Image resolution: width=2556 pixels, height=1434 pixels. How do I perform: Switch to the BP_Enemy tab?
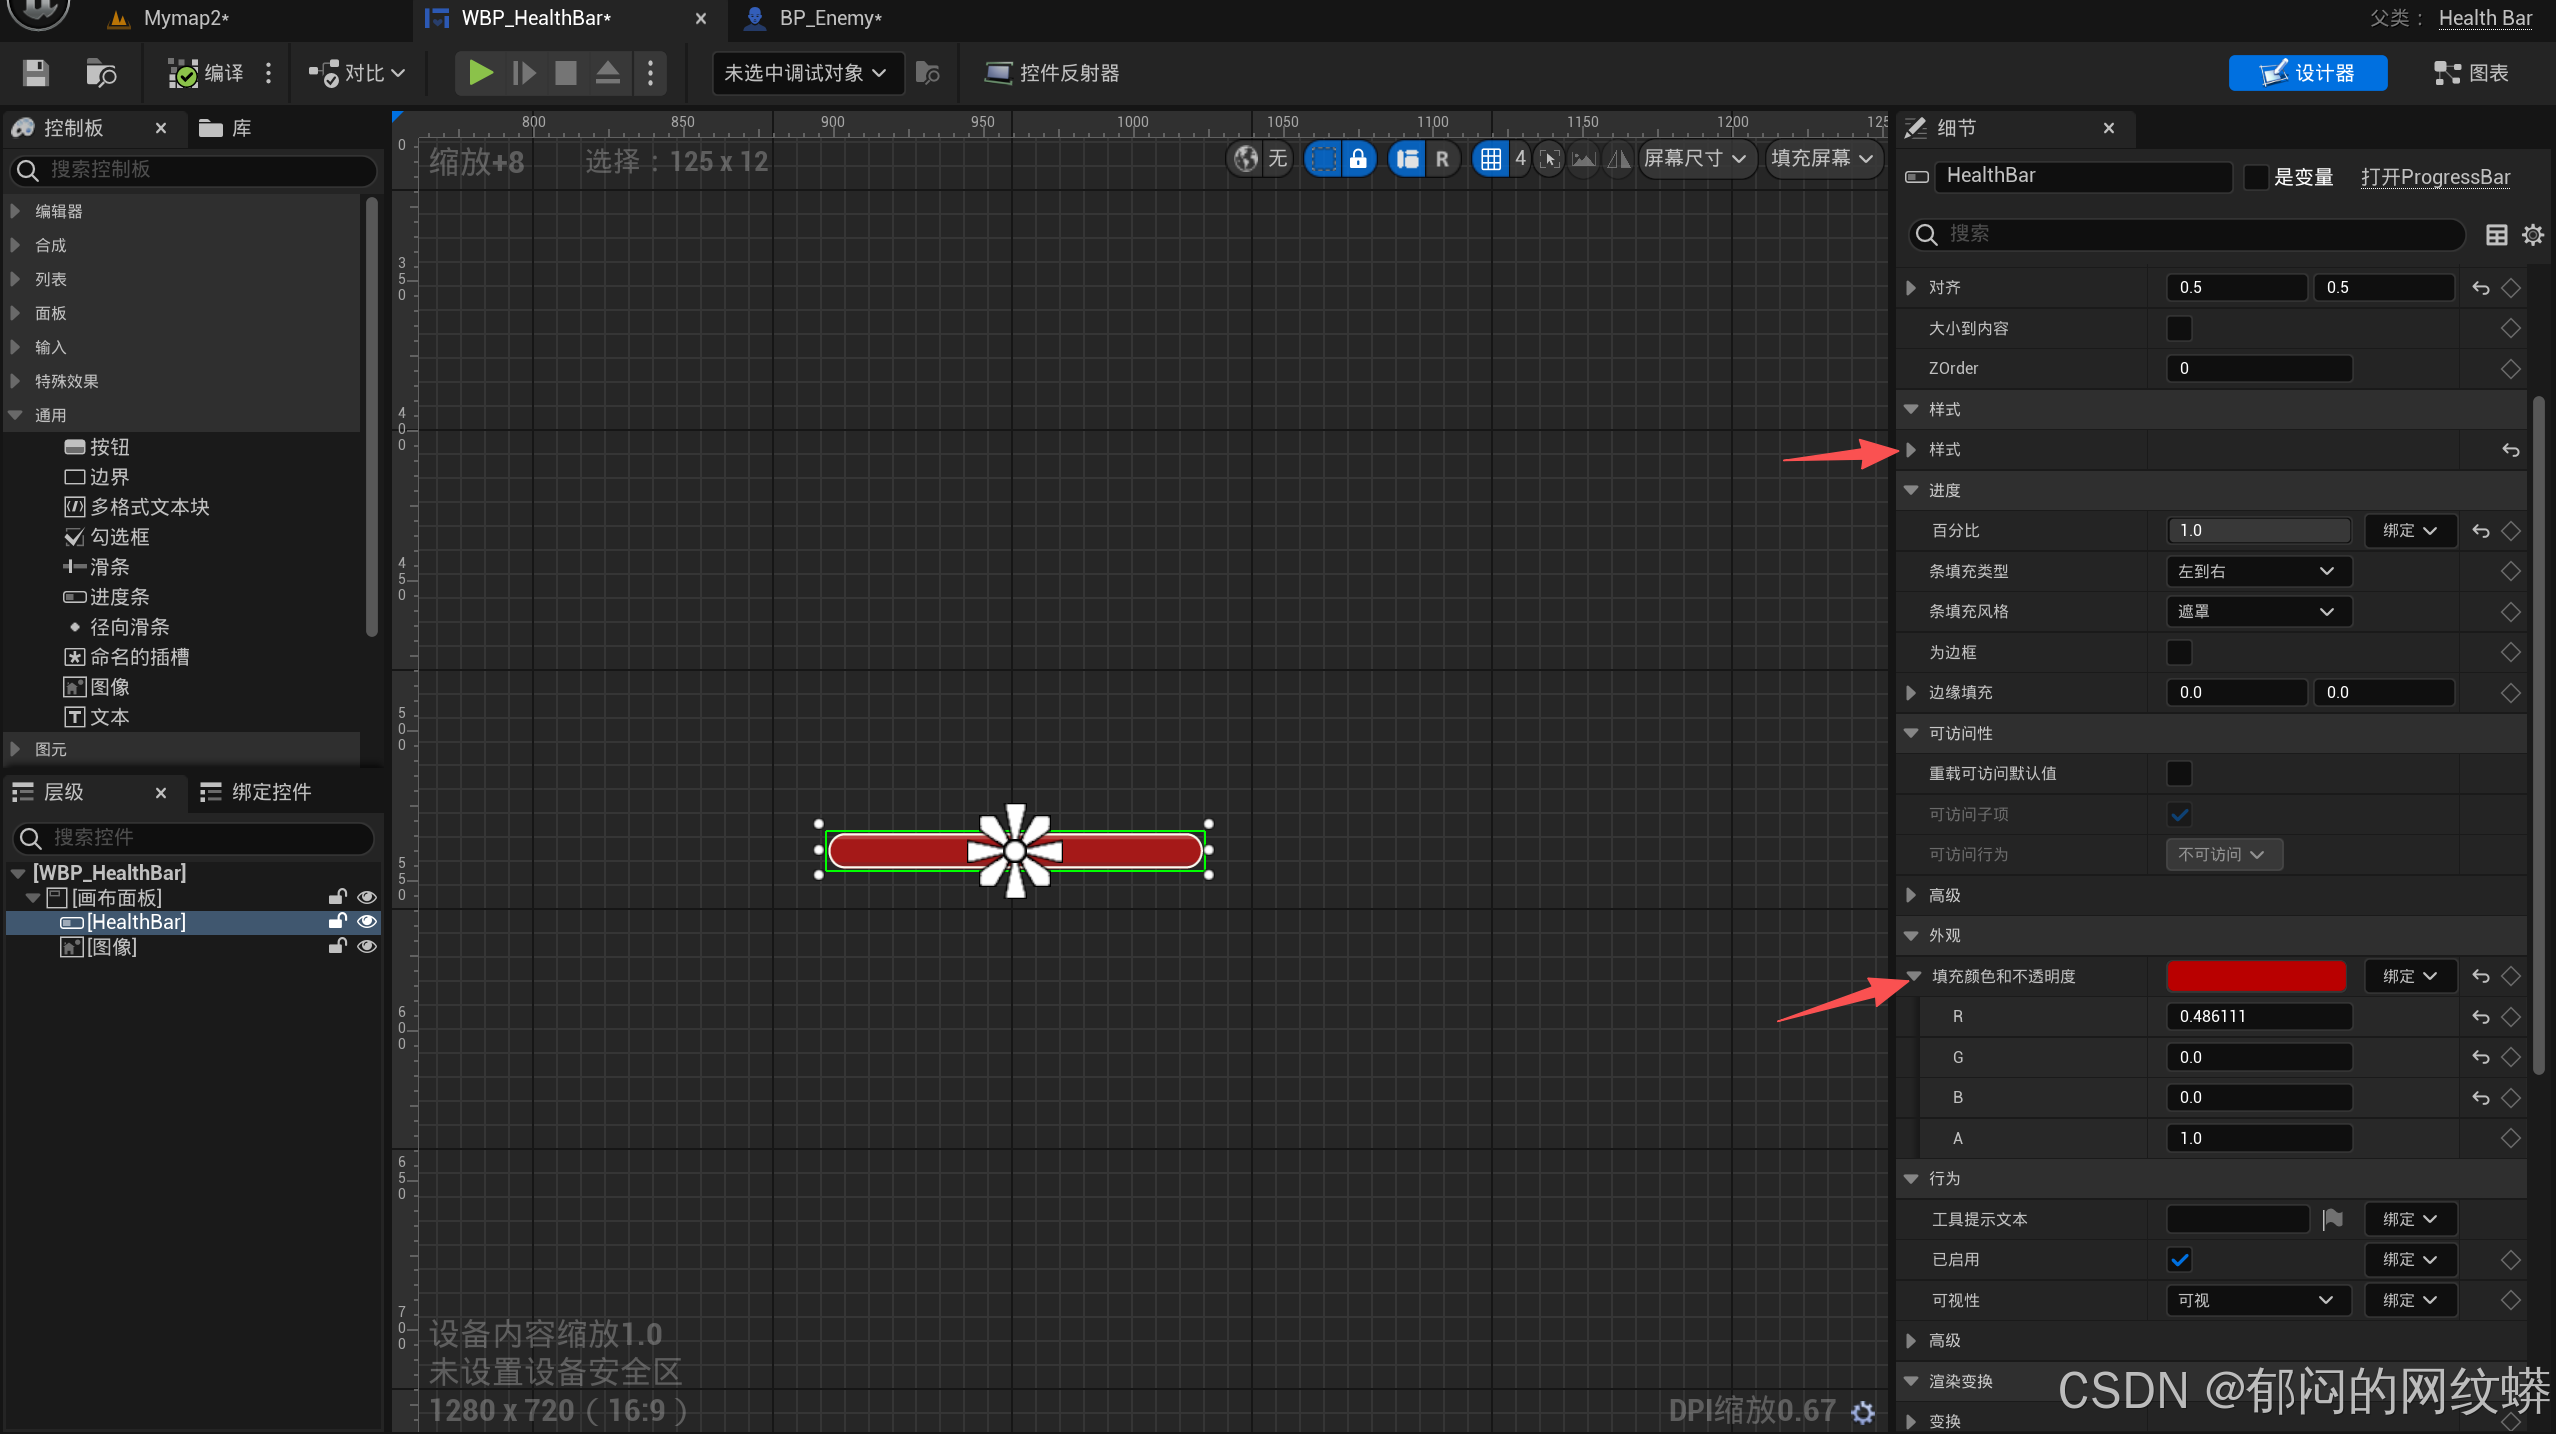pyautogui.click(x=829, y=18)
